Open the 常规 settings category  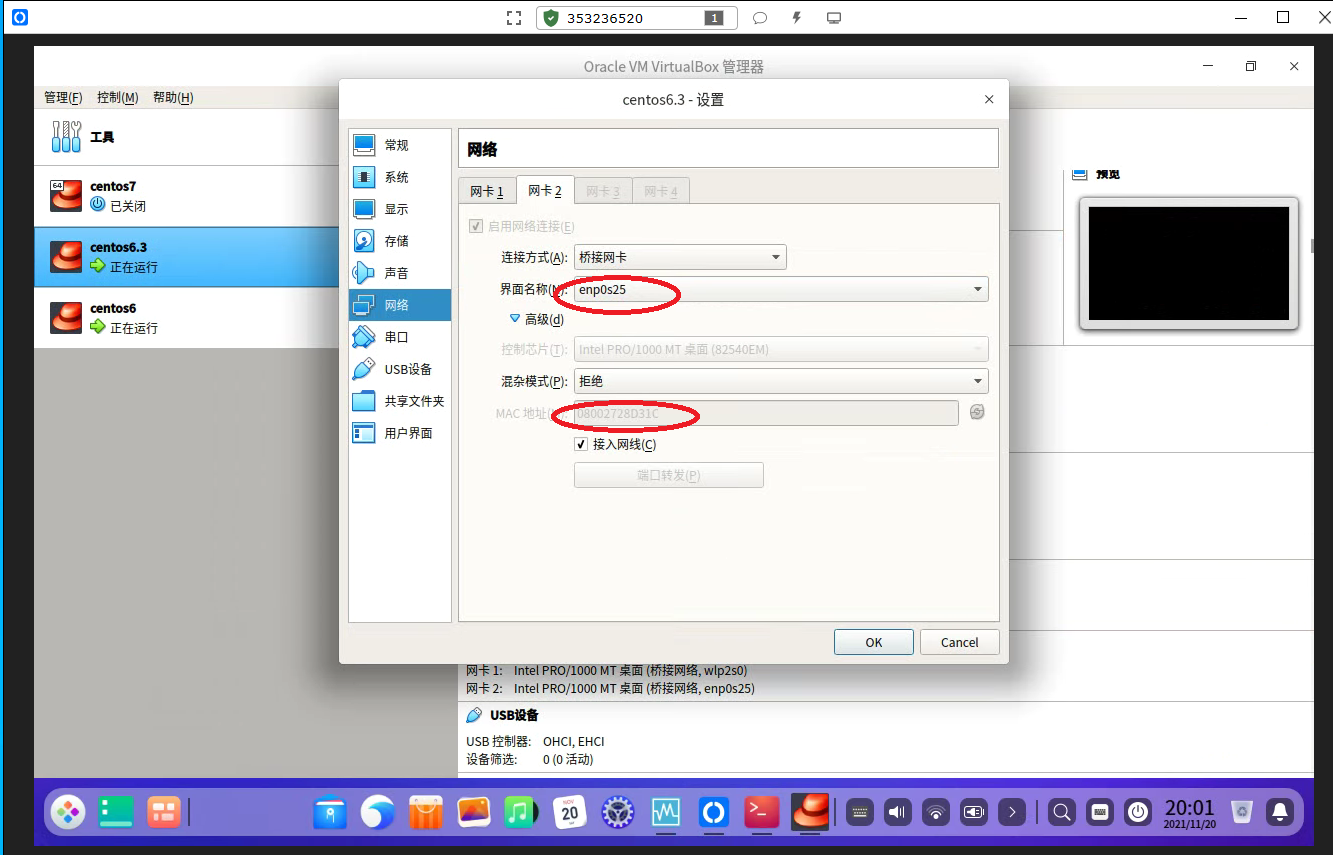tap(400, 145)
